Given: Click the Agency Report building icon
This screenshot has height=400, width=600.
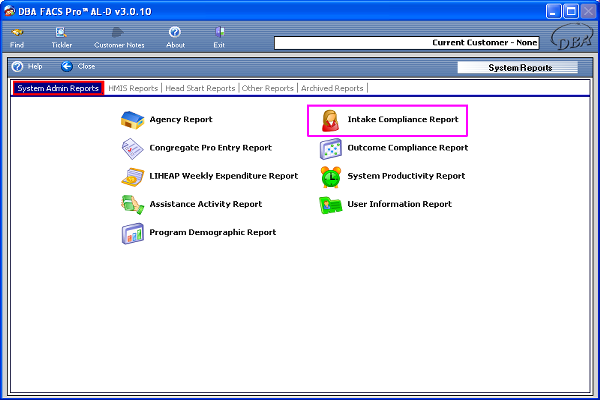Looking at the screenshot, I should tap(132, 120).
